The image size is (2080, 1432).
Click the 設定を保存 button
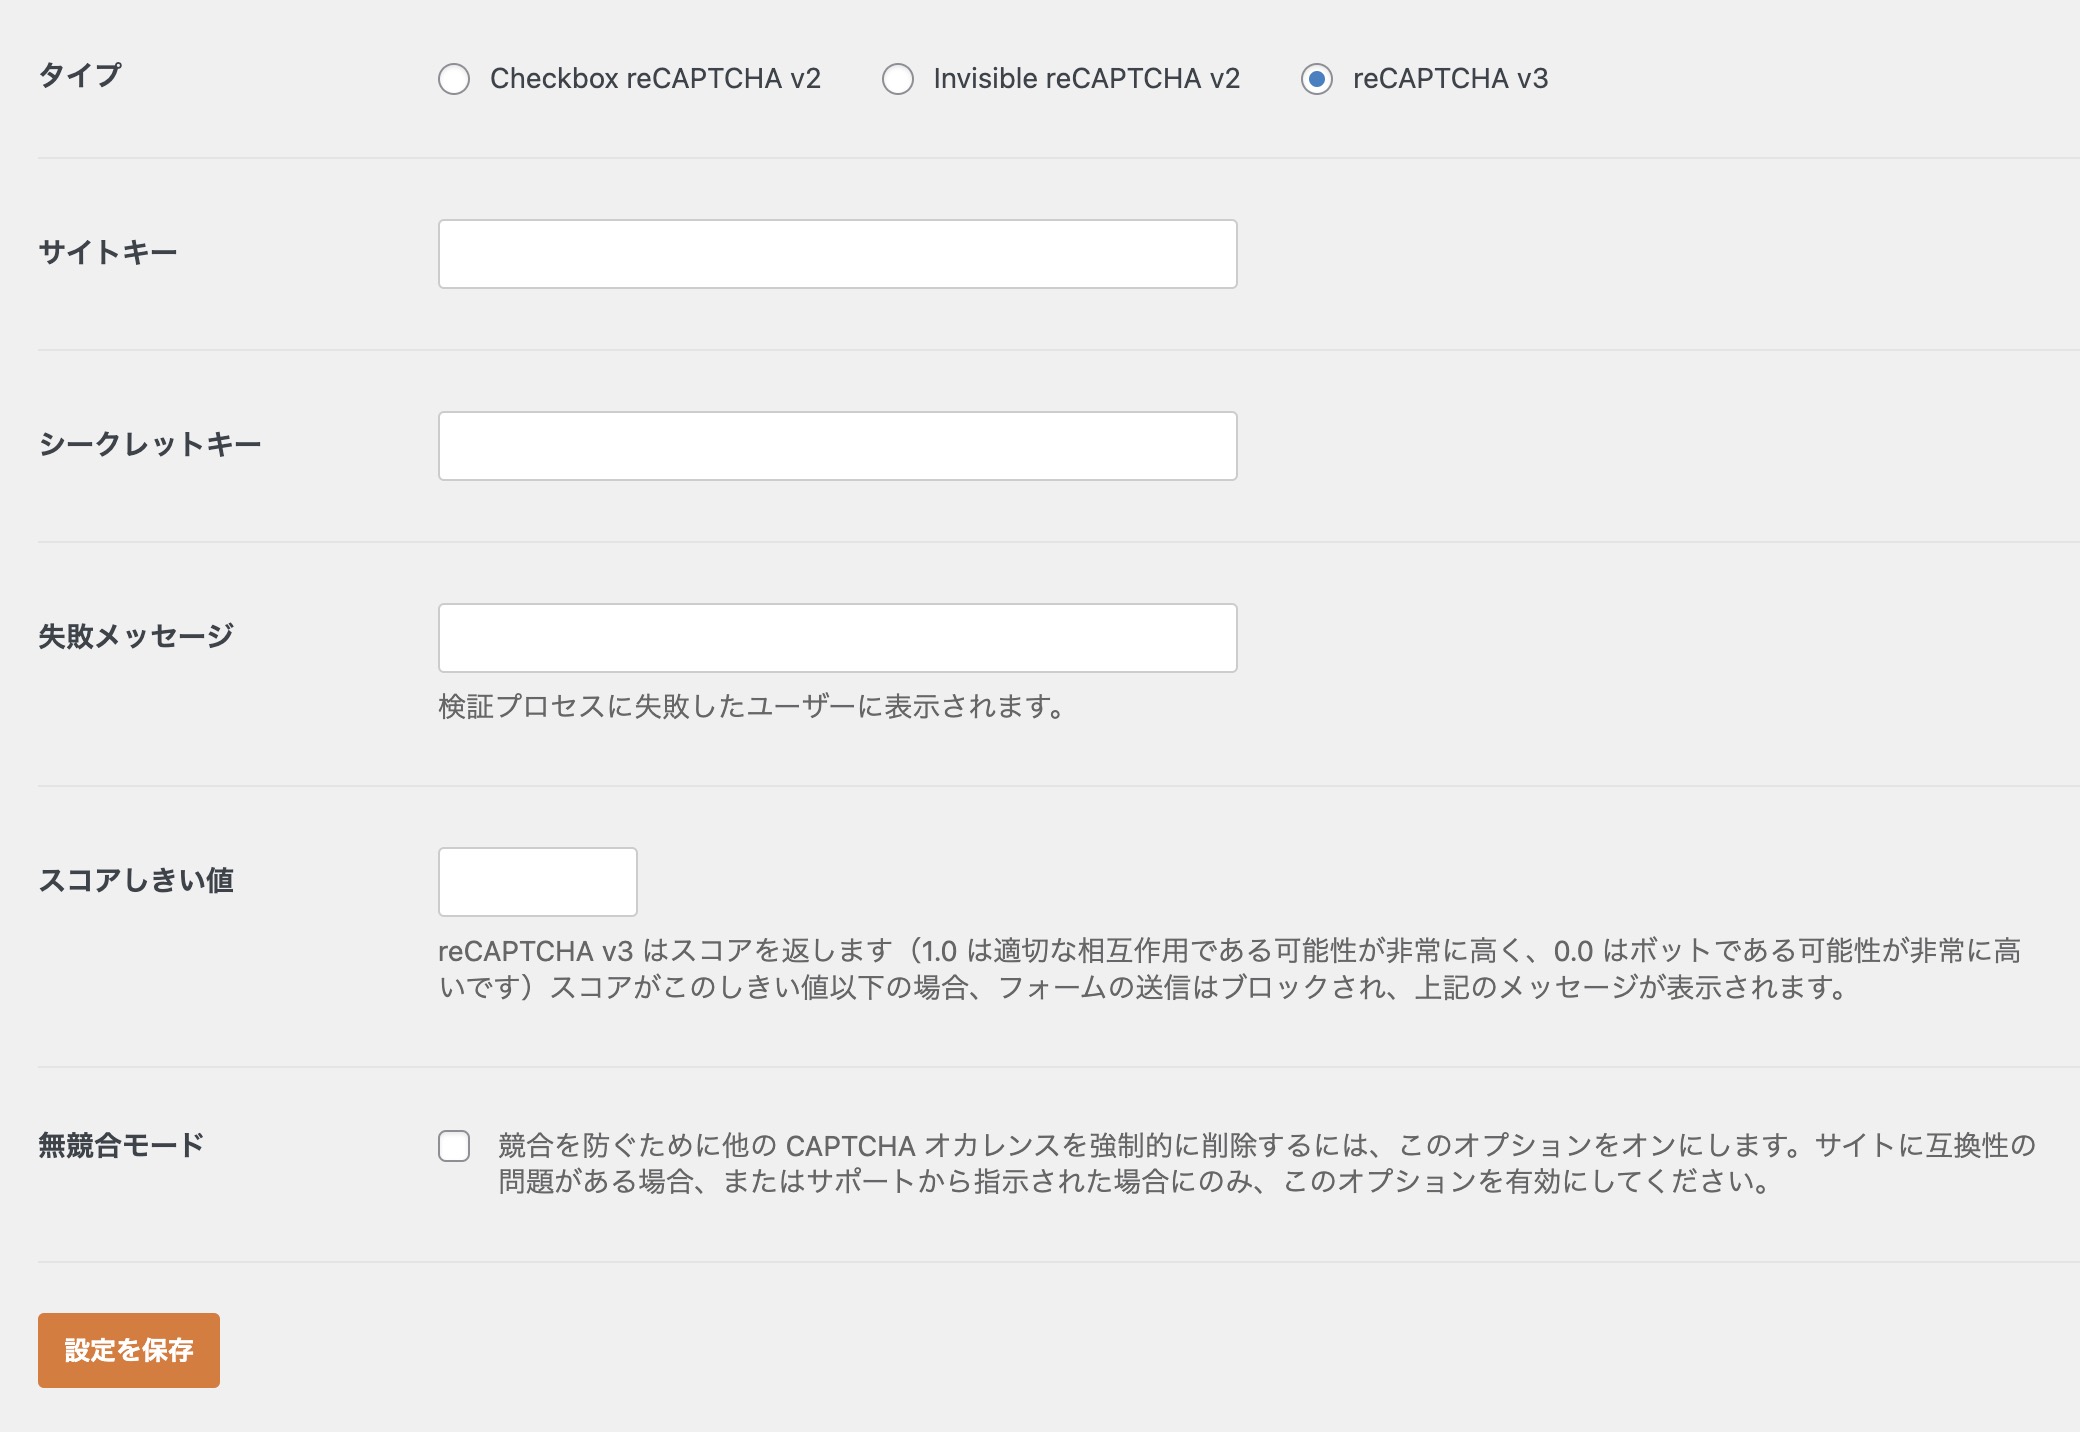click(x=129, y=1350)
